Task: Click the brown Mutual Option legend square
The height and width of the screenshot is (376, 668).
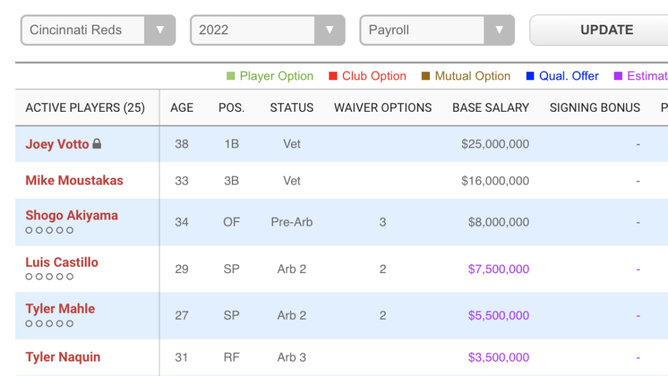Action: pyautogui.click(x=426, y=76)
